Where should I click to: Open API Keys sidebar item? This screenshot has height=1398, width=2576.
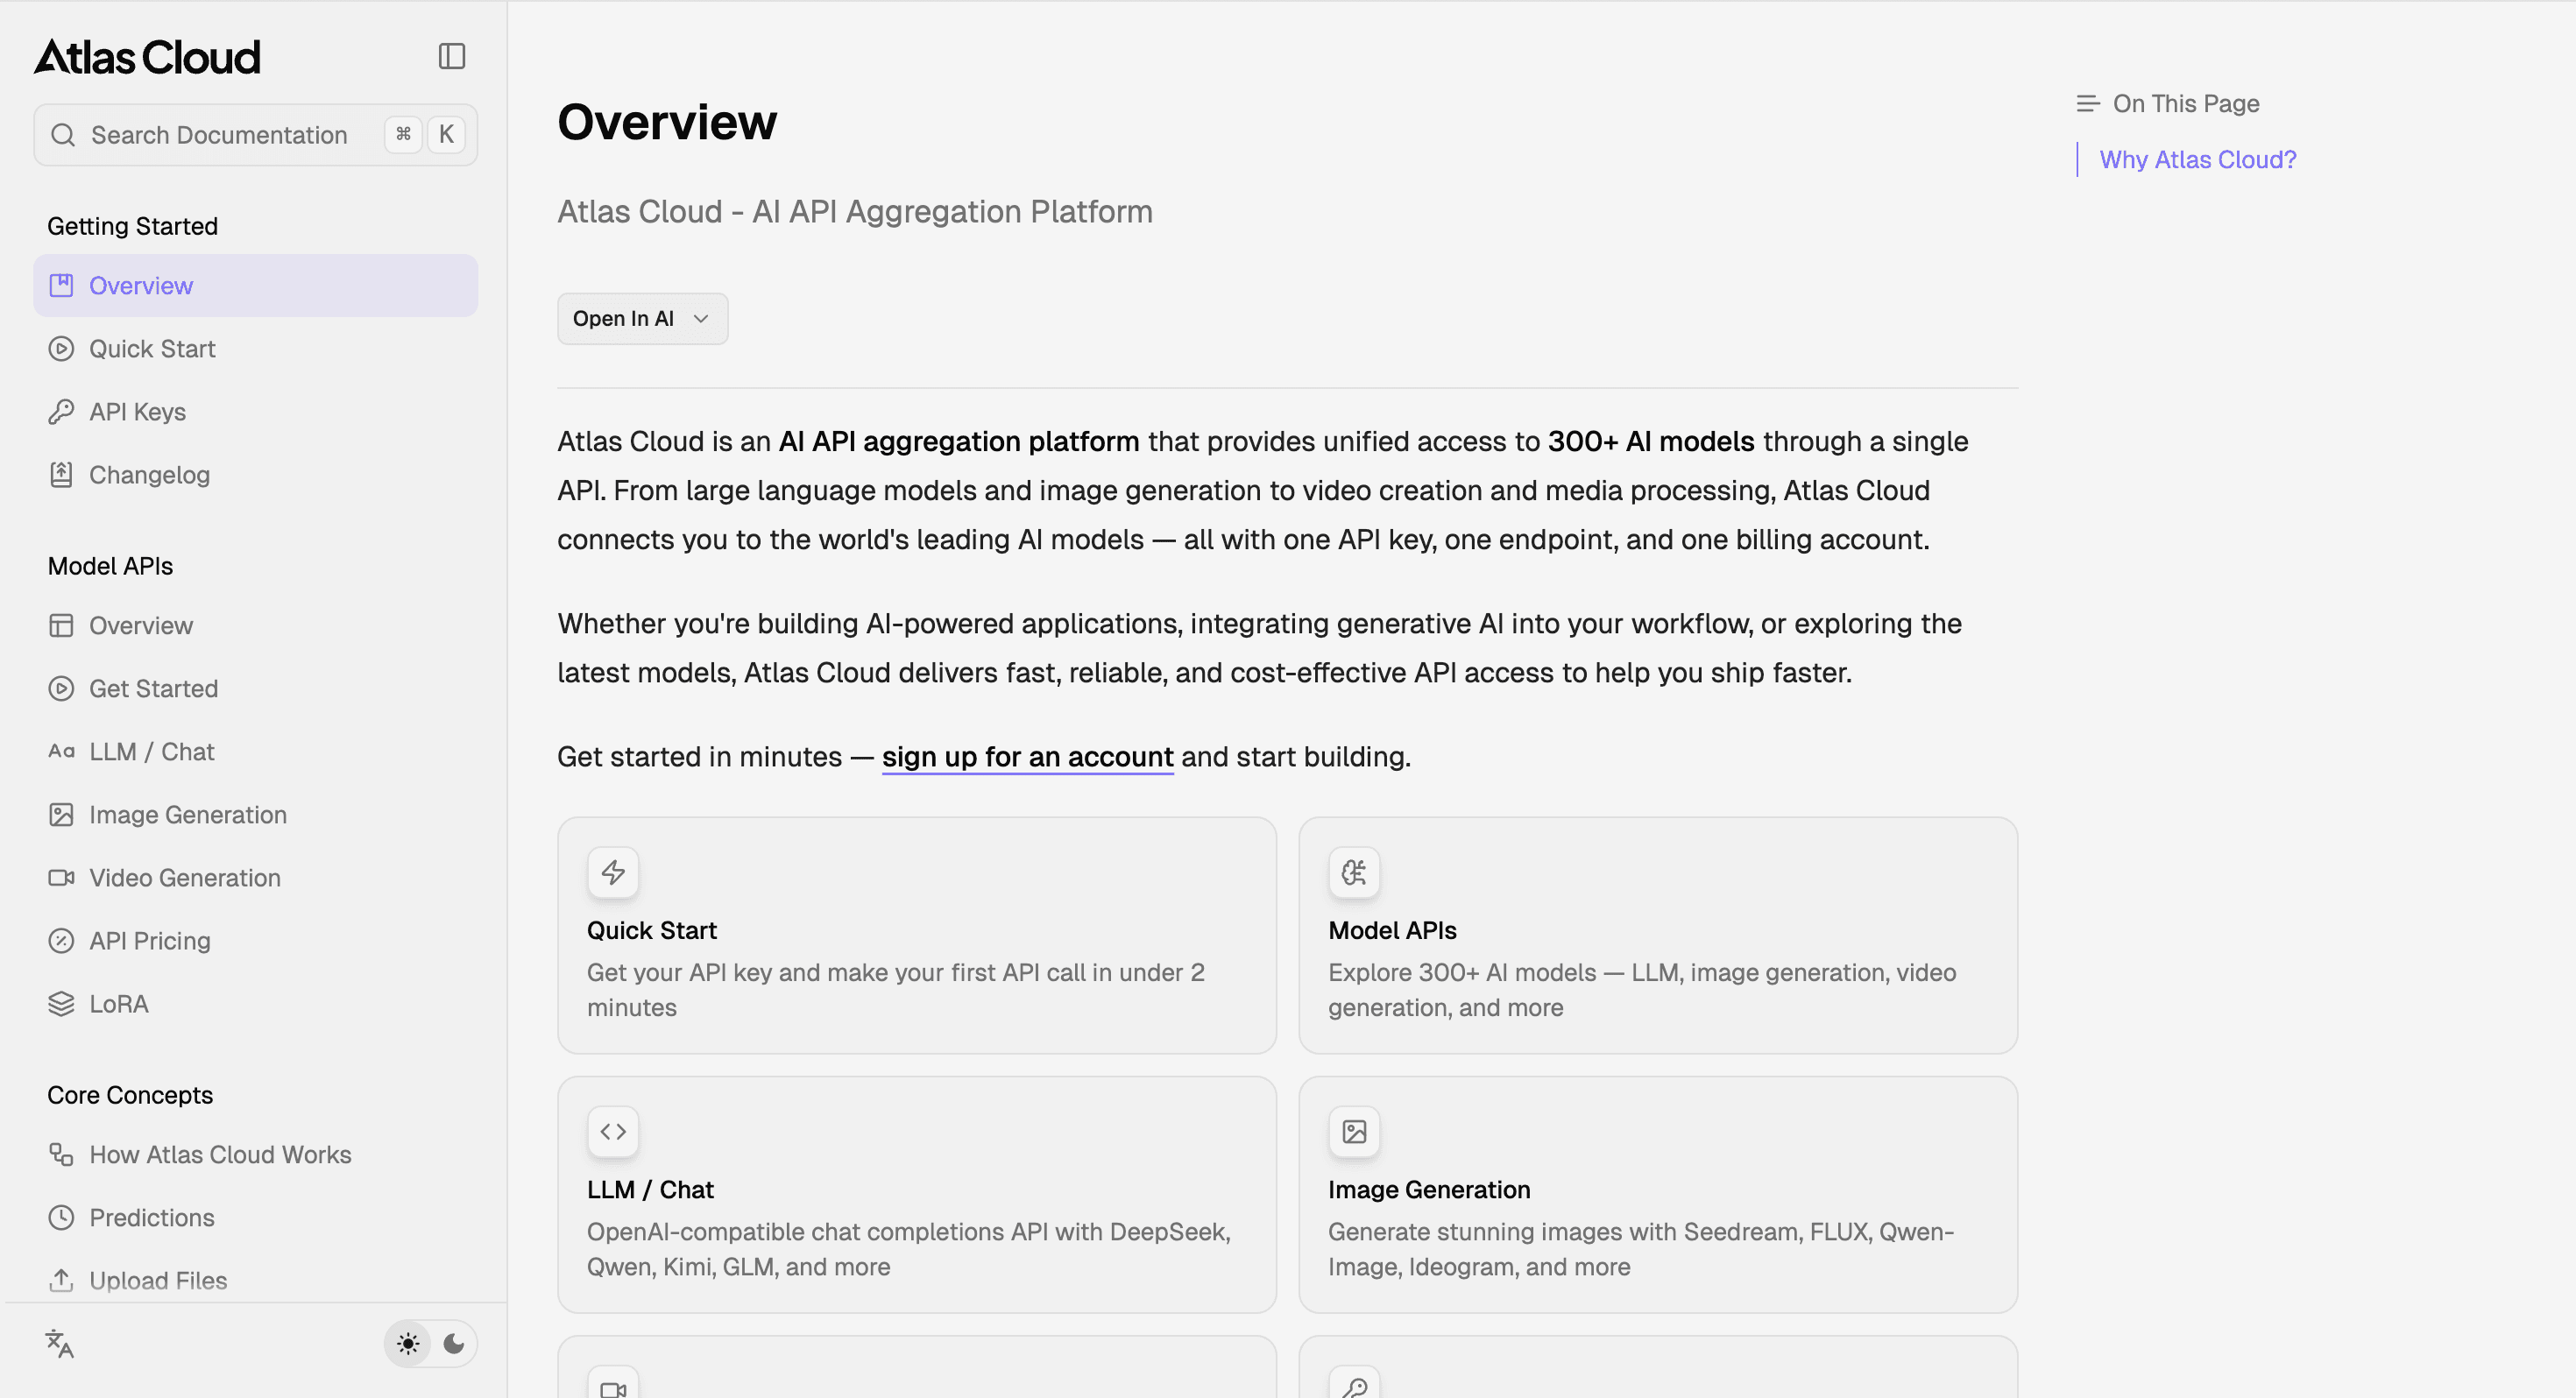point(137,412)
